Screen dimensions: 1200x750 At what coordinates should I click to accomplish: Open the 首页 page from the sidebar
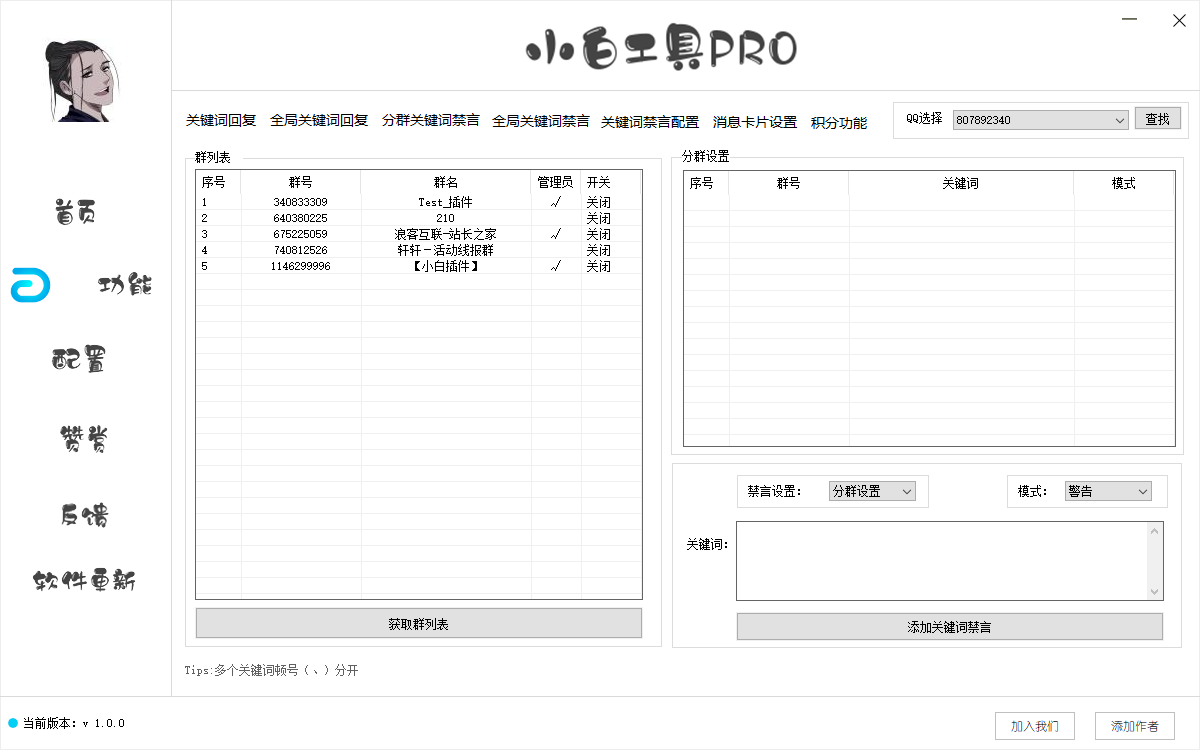coord(74,210)
